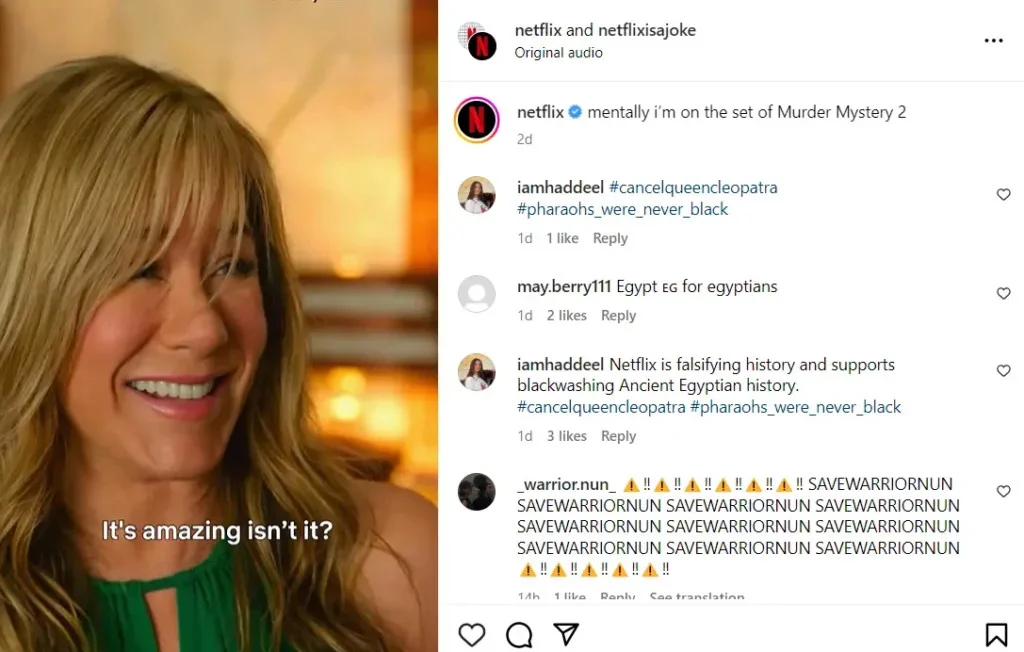Toggle the heart on may.berry111's comment
1024x652 pixels.
(x=1003, y=293)
